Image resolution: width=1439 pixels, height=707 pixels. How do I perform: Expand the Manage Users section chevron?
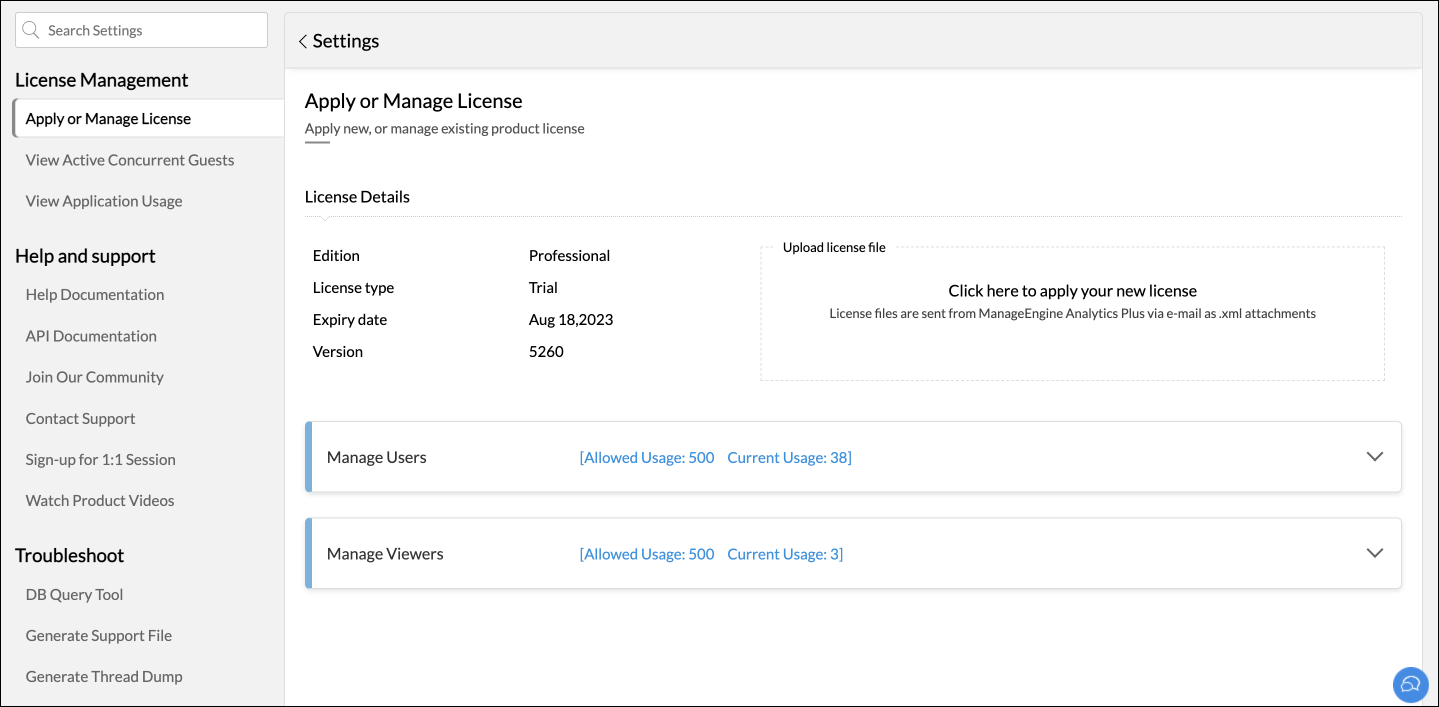pyautogui.click(x=1374, y=457)
